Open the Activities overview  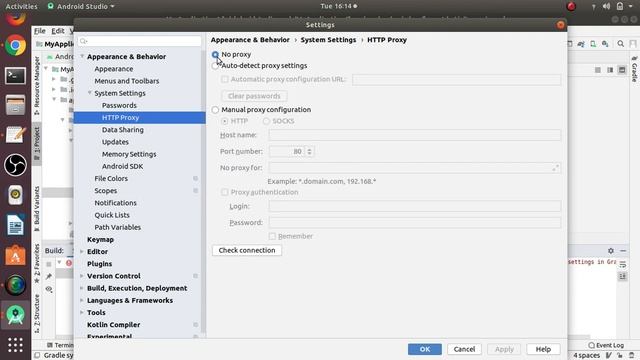click(x=21, y=6)
